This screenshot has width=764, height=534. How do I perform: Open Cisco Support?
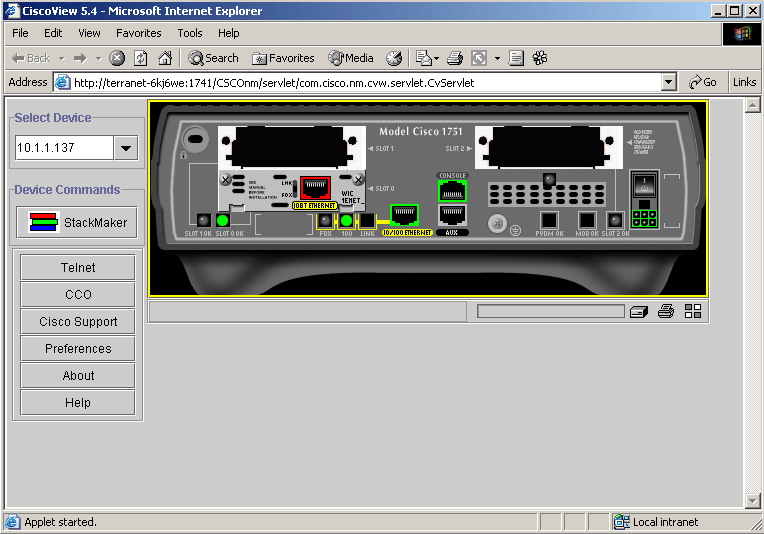pyautogui.click(x=78, y=322)
